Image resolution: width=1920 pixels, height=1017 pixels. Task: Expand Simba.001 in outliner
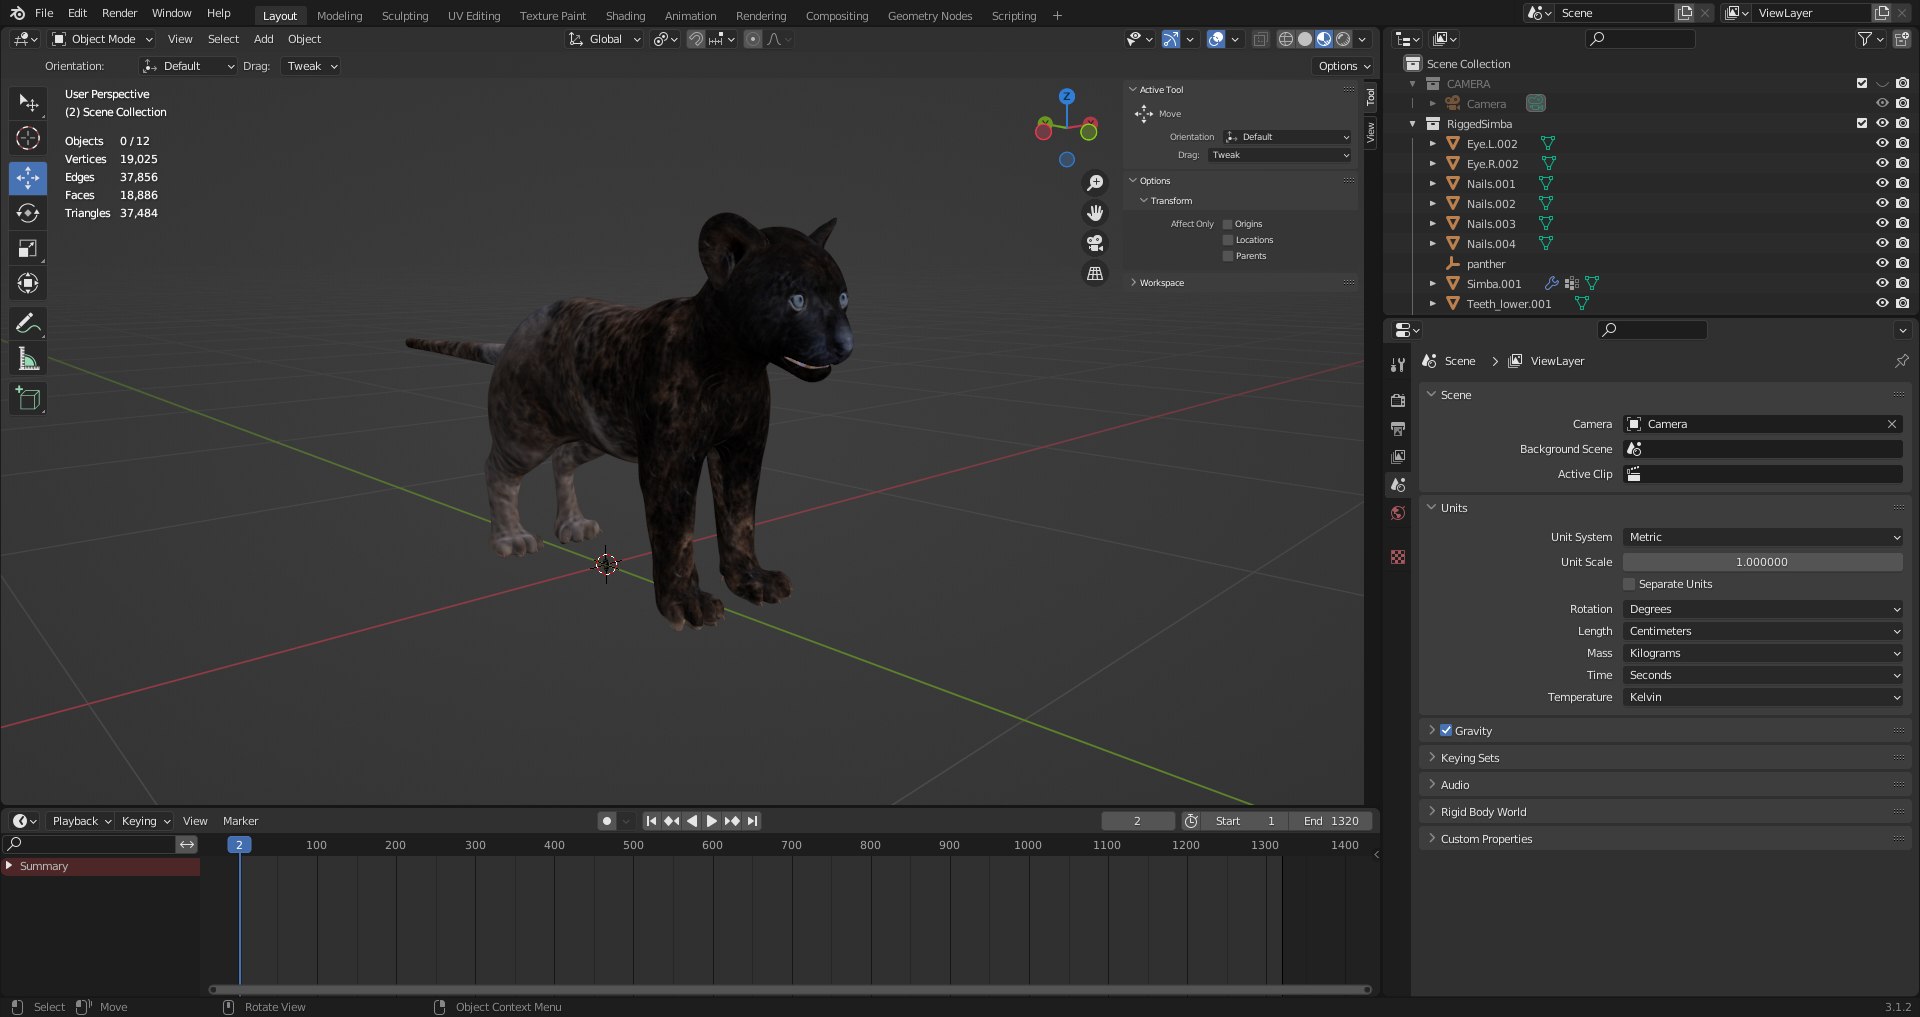coord(1432,284)
